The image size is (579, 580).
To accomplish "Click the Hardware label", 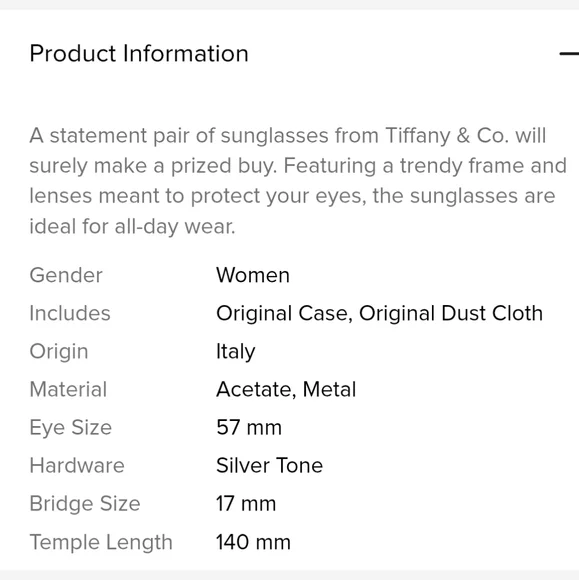I will tap(77, 466).
